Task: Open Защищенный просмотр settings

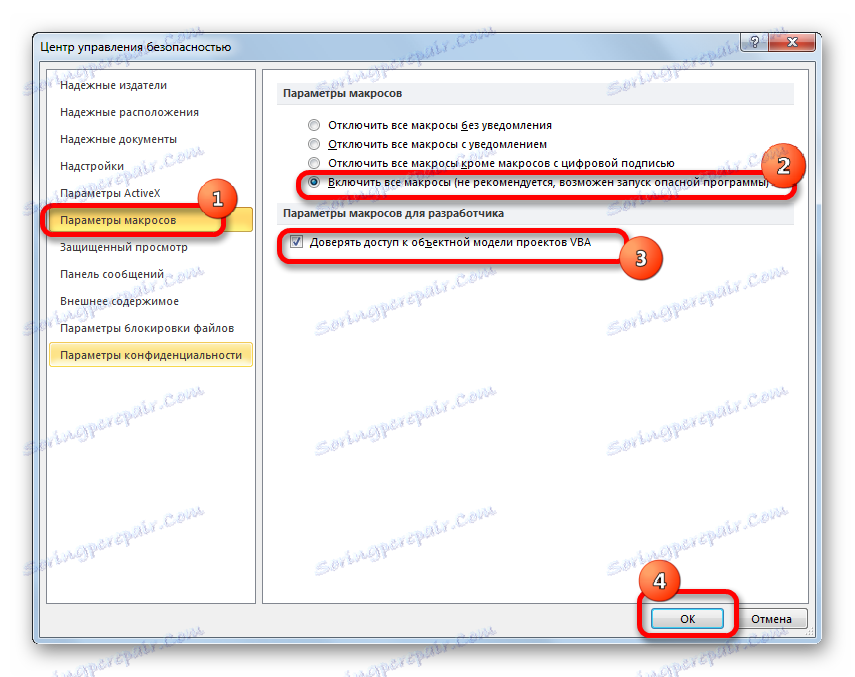Action: tap(150, 247)
